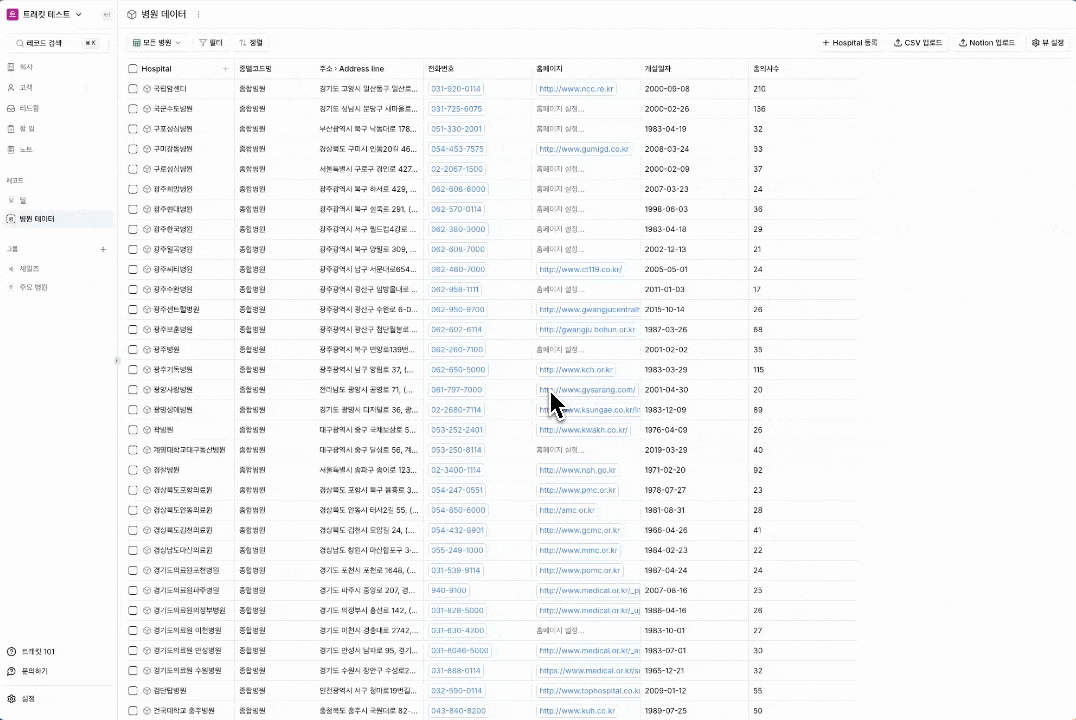
Task: Click the three-dot menu beside 병원 데이터 title
Action: tap(198, 15)
